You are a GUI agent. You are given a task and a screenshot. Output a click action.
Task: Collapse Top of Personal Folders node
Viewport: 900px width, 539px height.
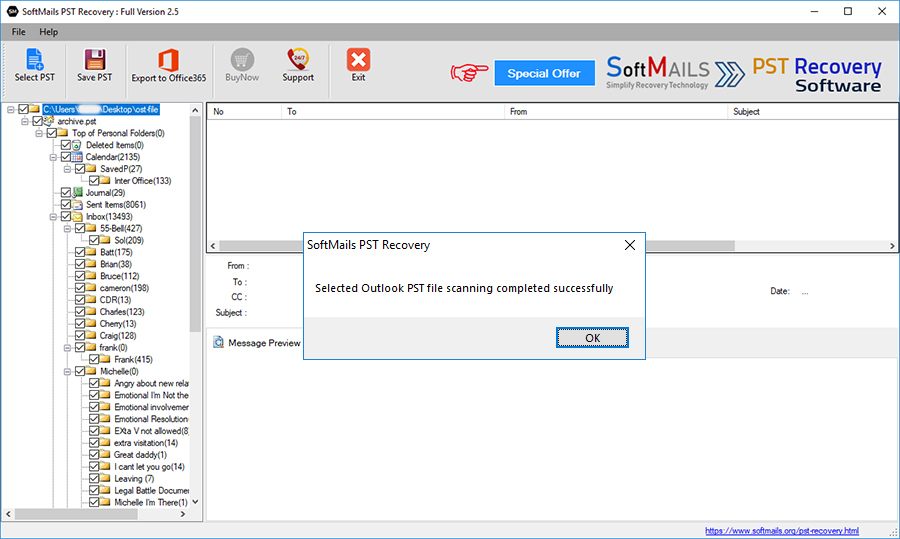pos(39,133)
